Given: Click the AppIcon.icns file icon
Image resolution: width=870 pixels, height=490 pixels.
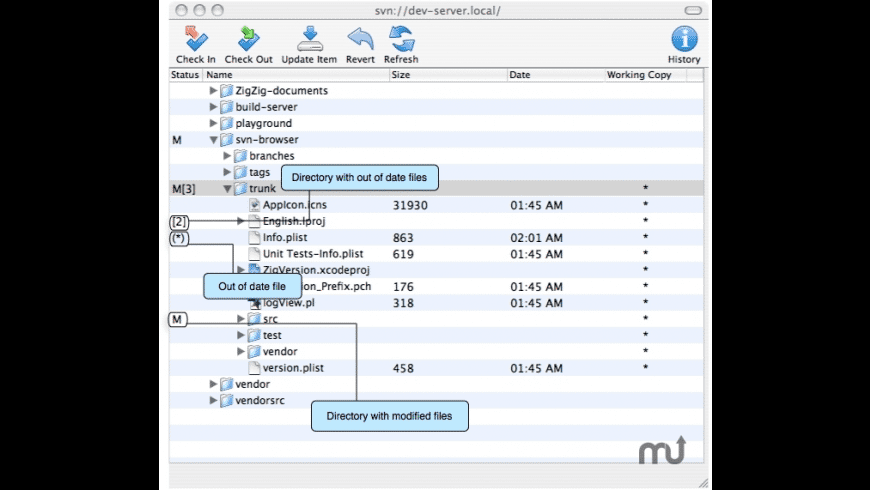Looking at the screenshot, I should click(x=254, y=205).
